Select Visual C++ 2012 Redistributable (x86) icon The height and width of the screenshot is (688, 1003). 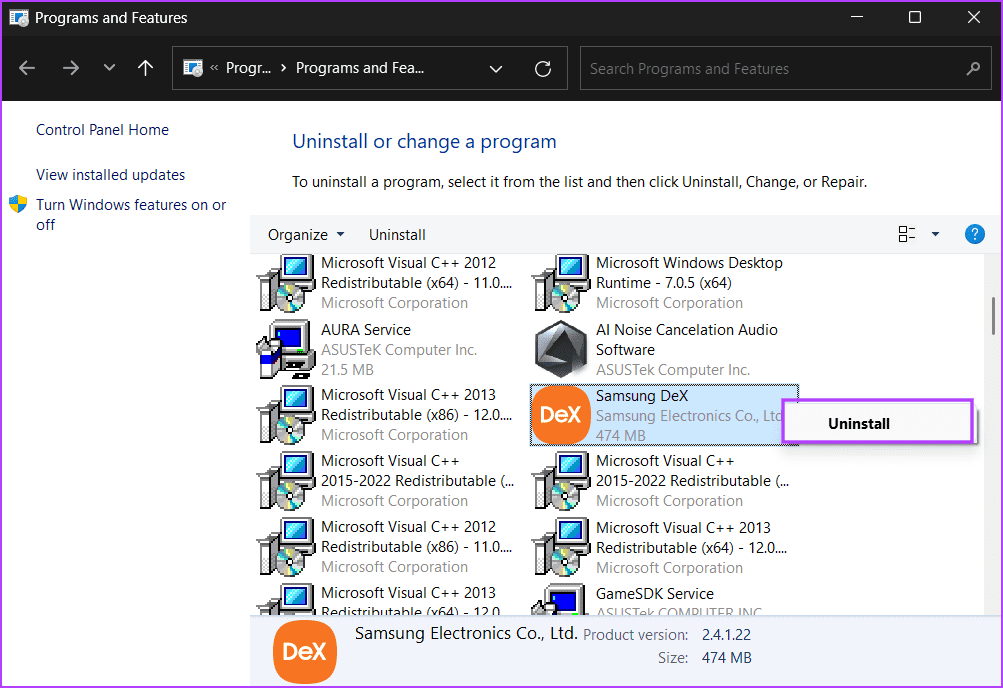(287, 547)
